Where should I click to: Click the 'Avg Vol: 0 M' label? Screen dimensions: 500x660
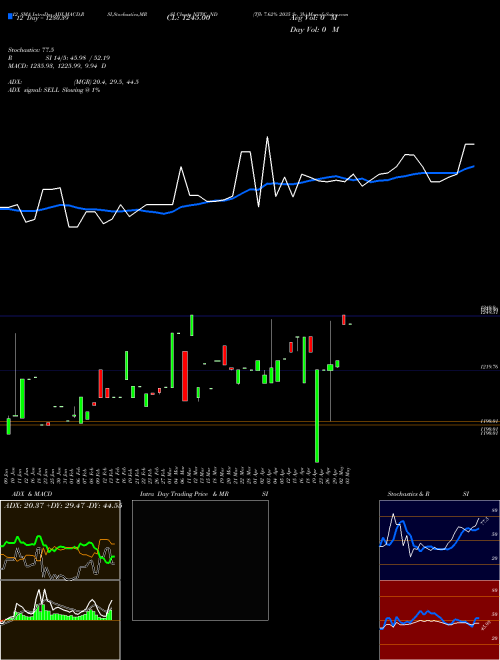coord(314,18)
